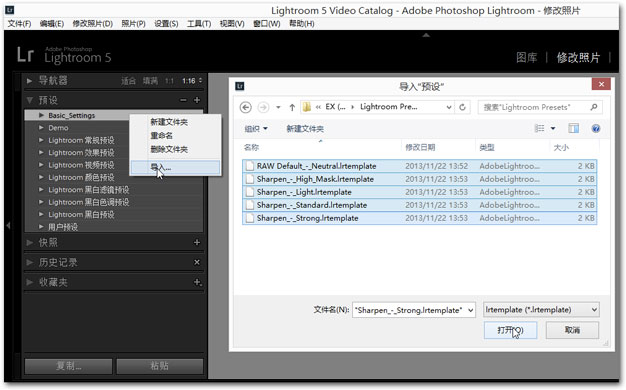Expand the 收藏夹 panel
626x390 pixels.
[30, 282]
